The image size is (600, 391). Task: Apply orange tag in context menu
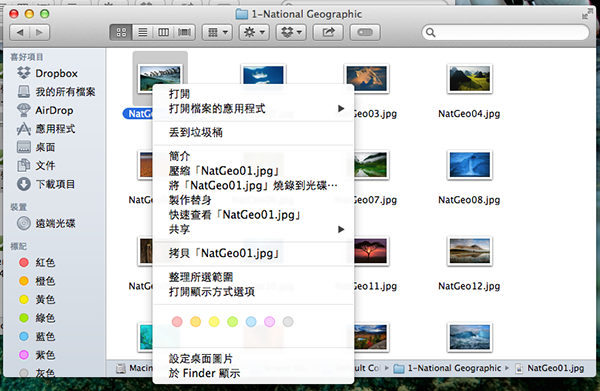tap(196, 322)
